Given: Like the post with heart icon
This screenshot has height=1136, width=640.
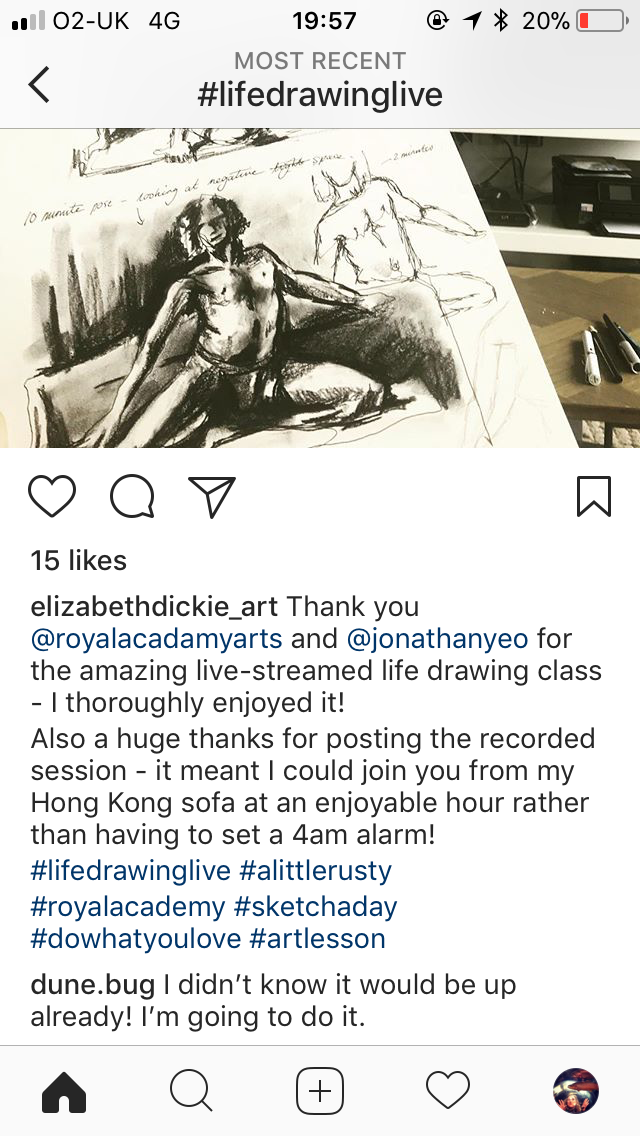Looking at the screenshot, I should [x=52, y=496].
